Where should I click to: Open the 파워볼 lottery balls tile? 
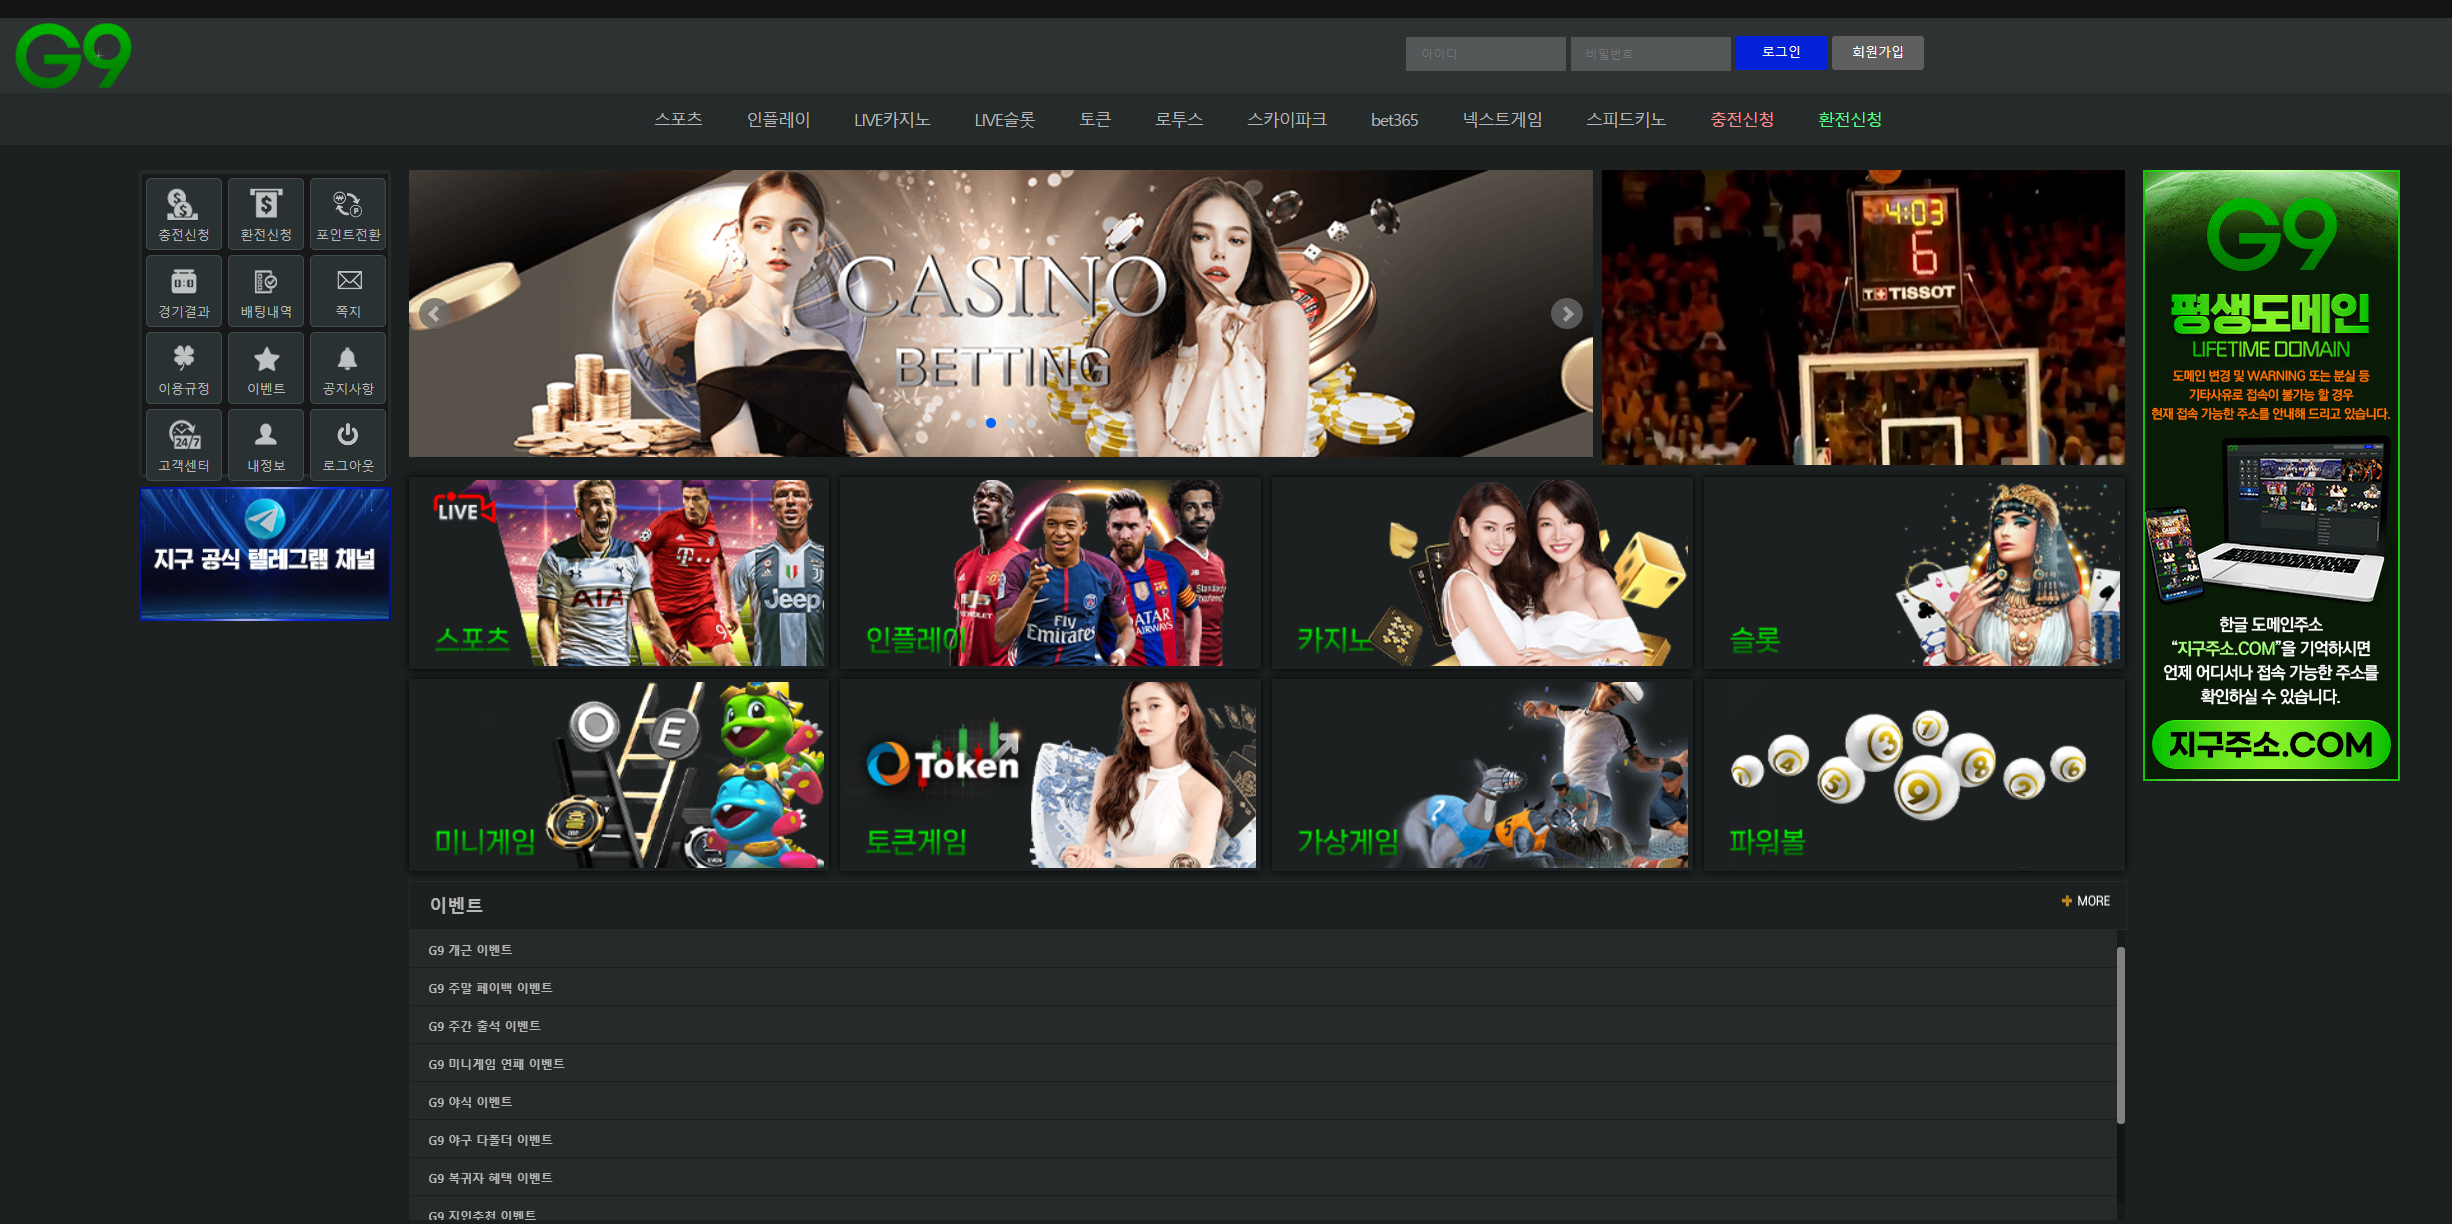1913,774
